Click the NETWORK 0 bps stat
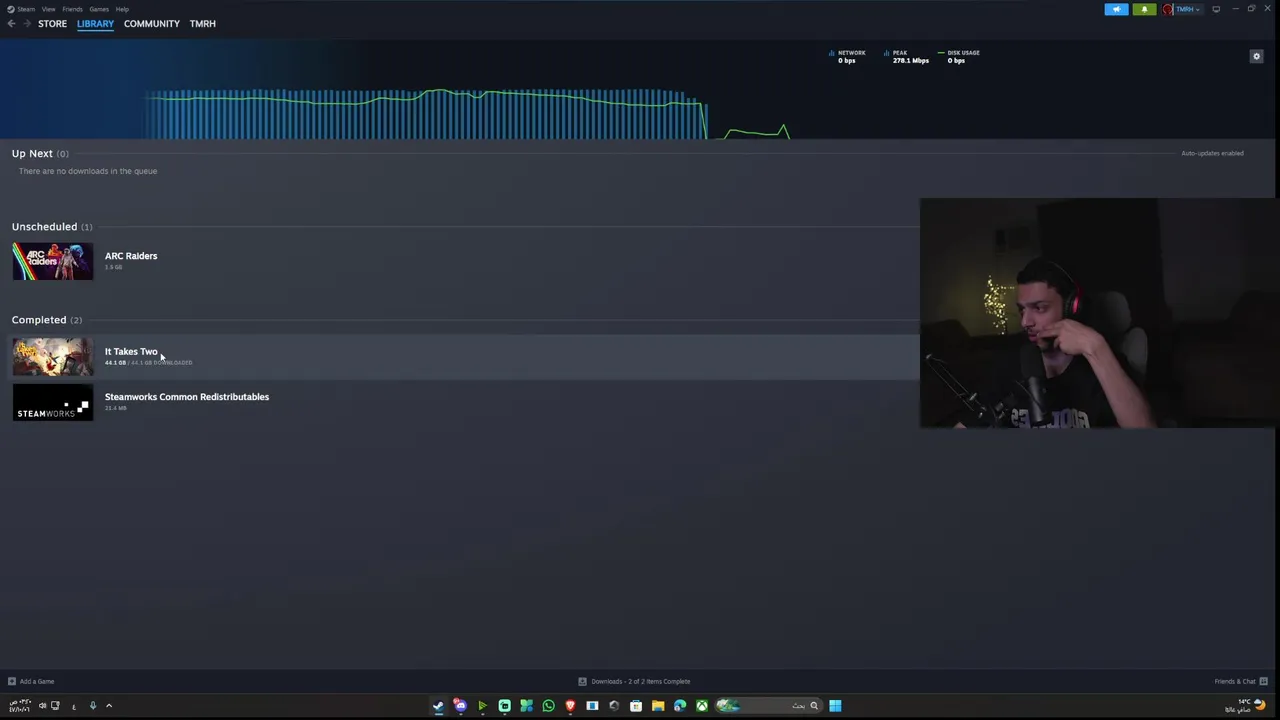 [x=848, y=56]
